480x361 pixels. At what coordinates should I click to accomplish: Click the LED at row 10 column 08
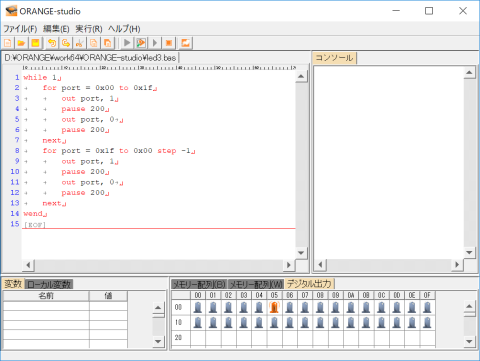(320, 322)
